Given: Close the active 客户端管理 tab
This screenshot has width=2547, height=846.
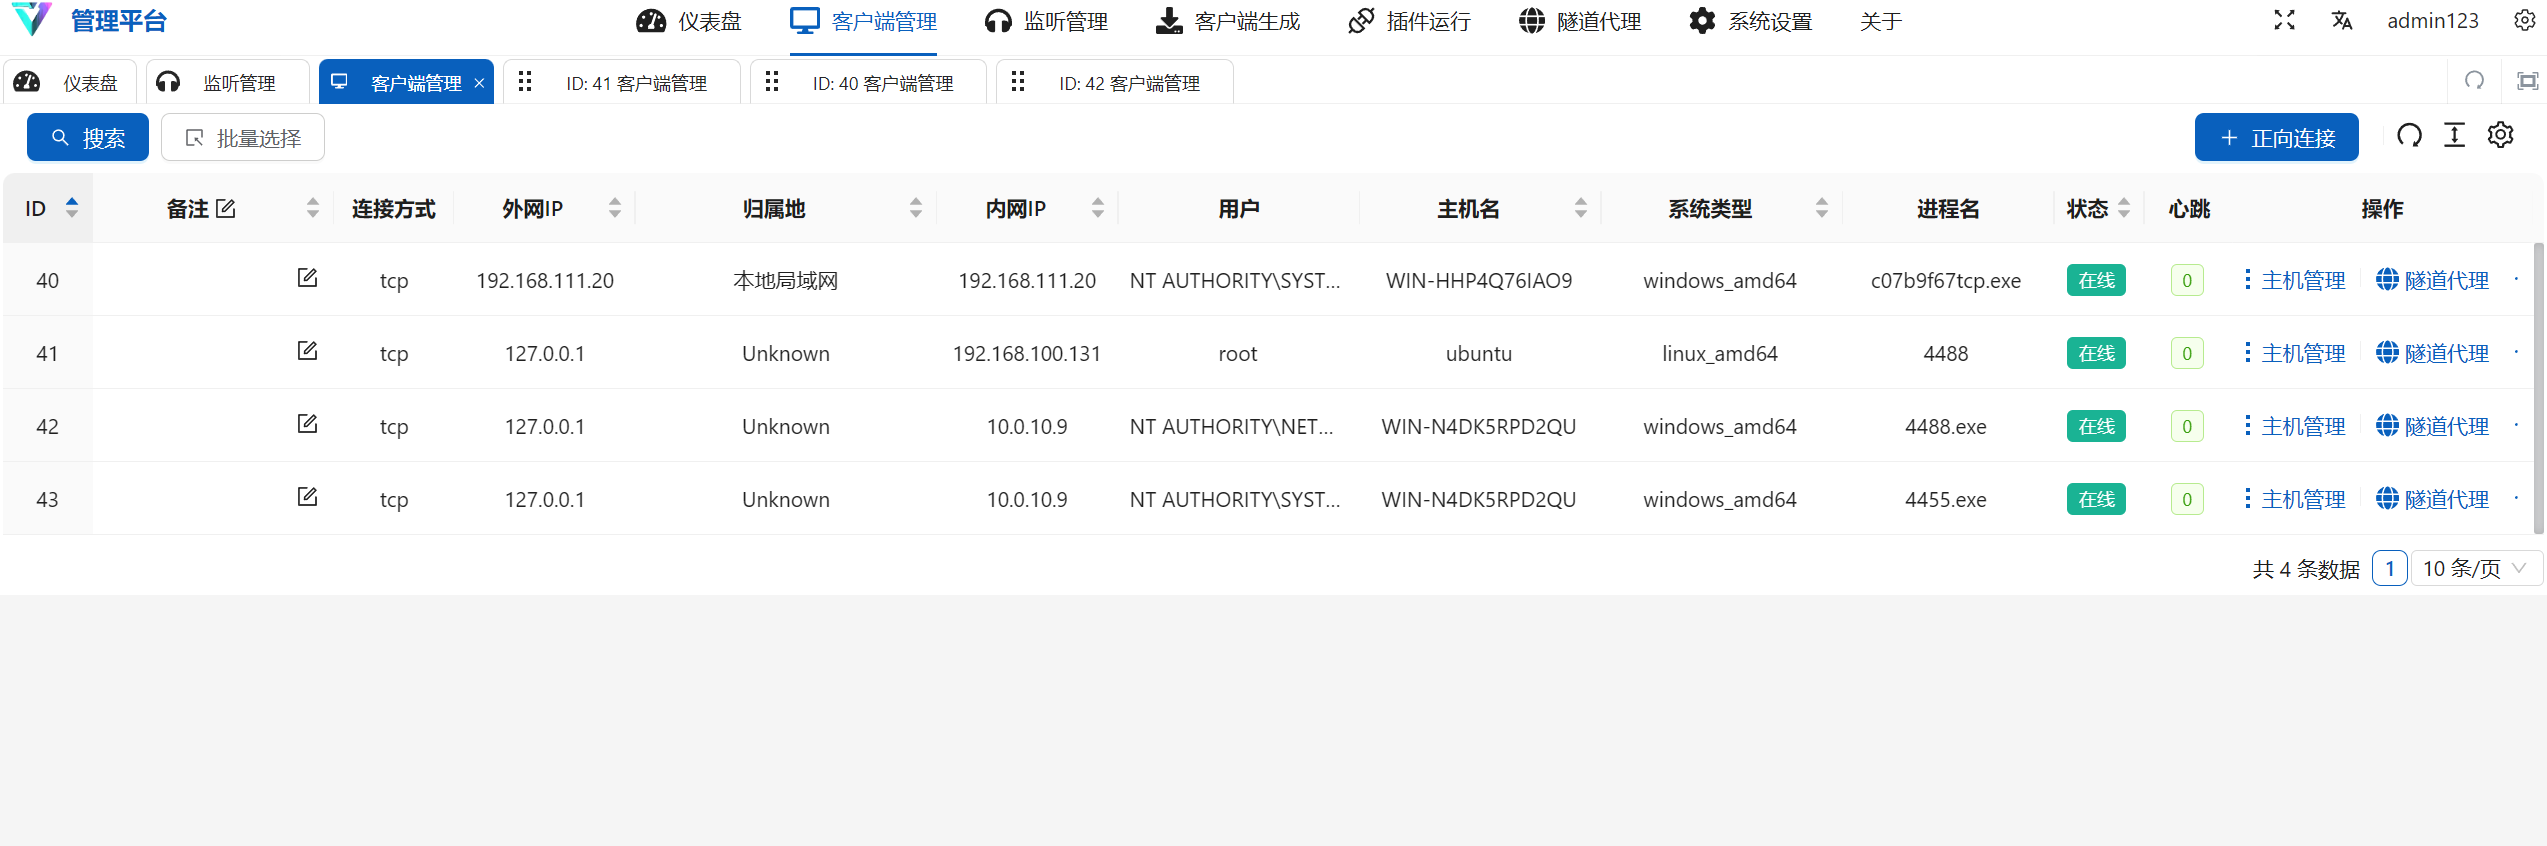Looking at the screenshot, I should tap(479, 83).
